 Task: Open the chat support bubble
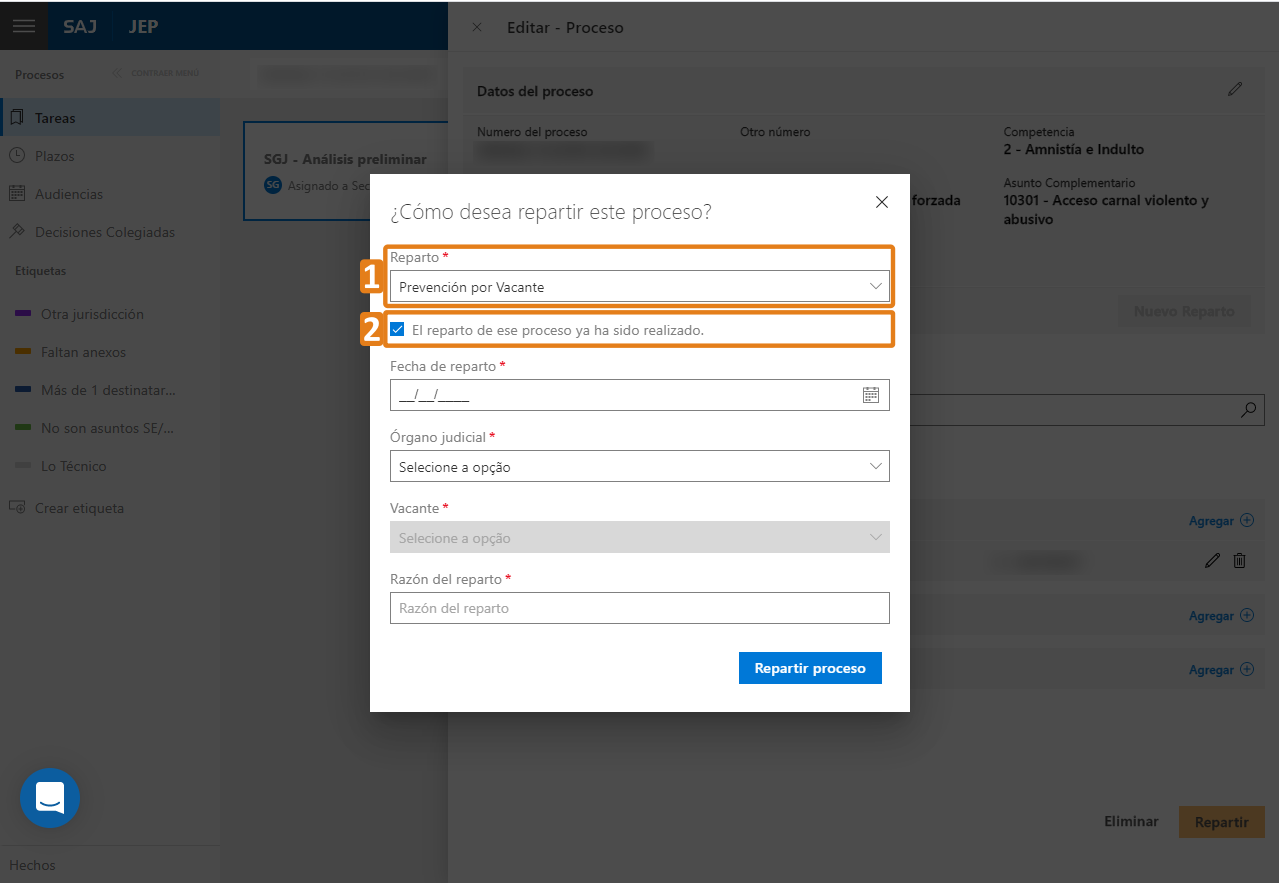point(50,798)
